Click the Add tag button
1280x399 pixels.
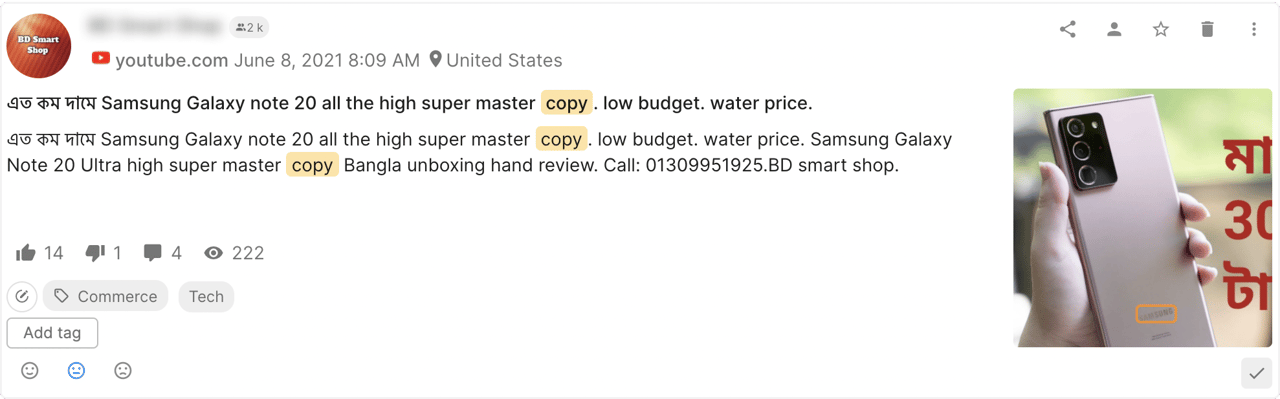click(x=52, y=333)
